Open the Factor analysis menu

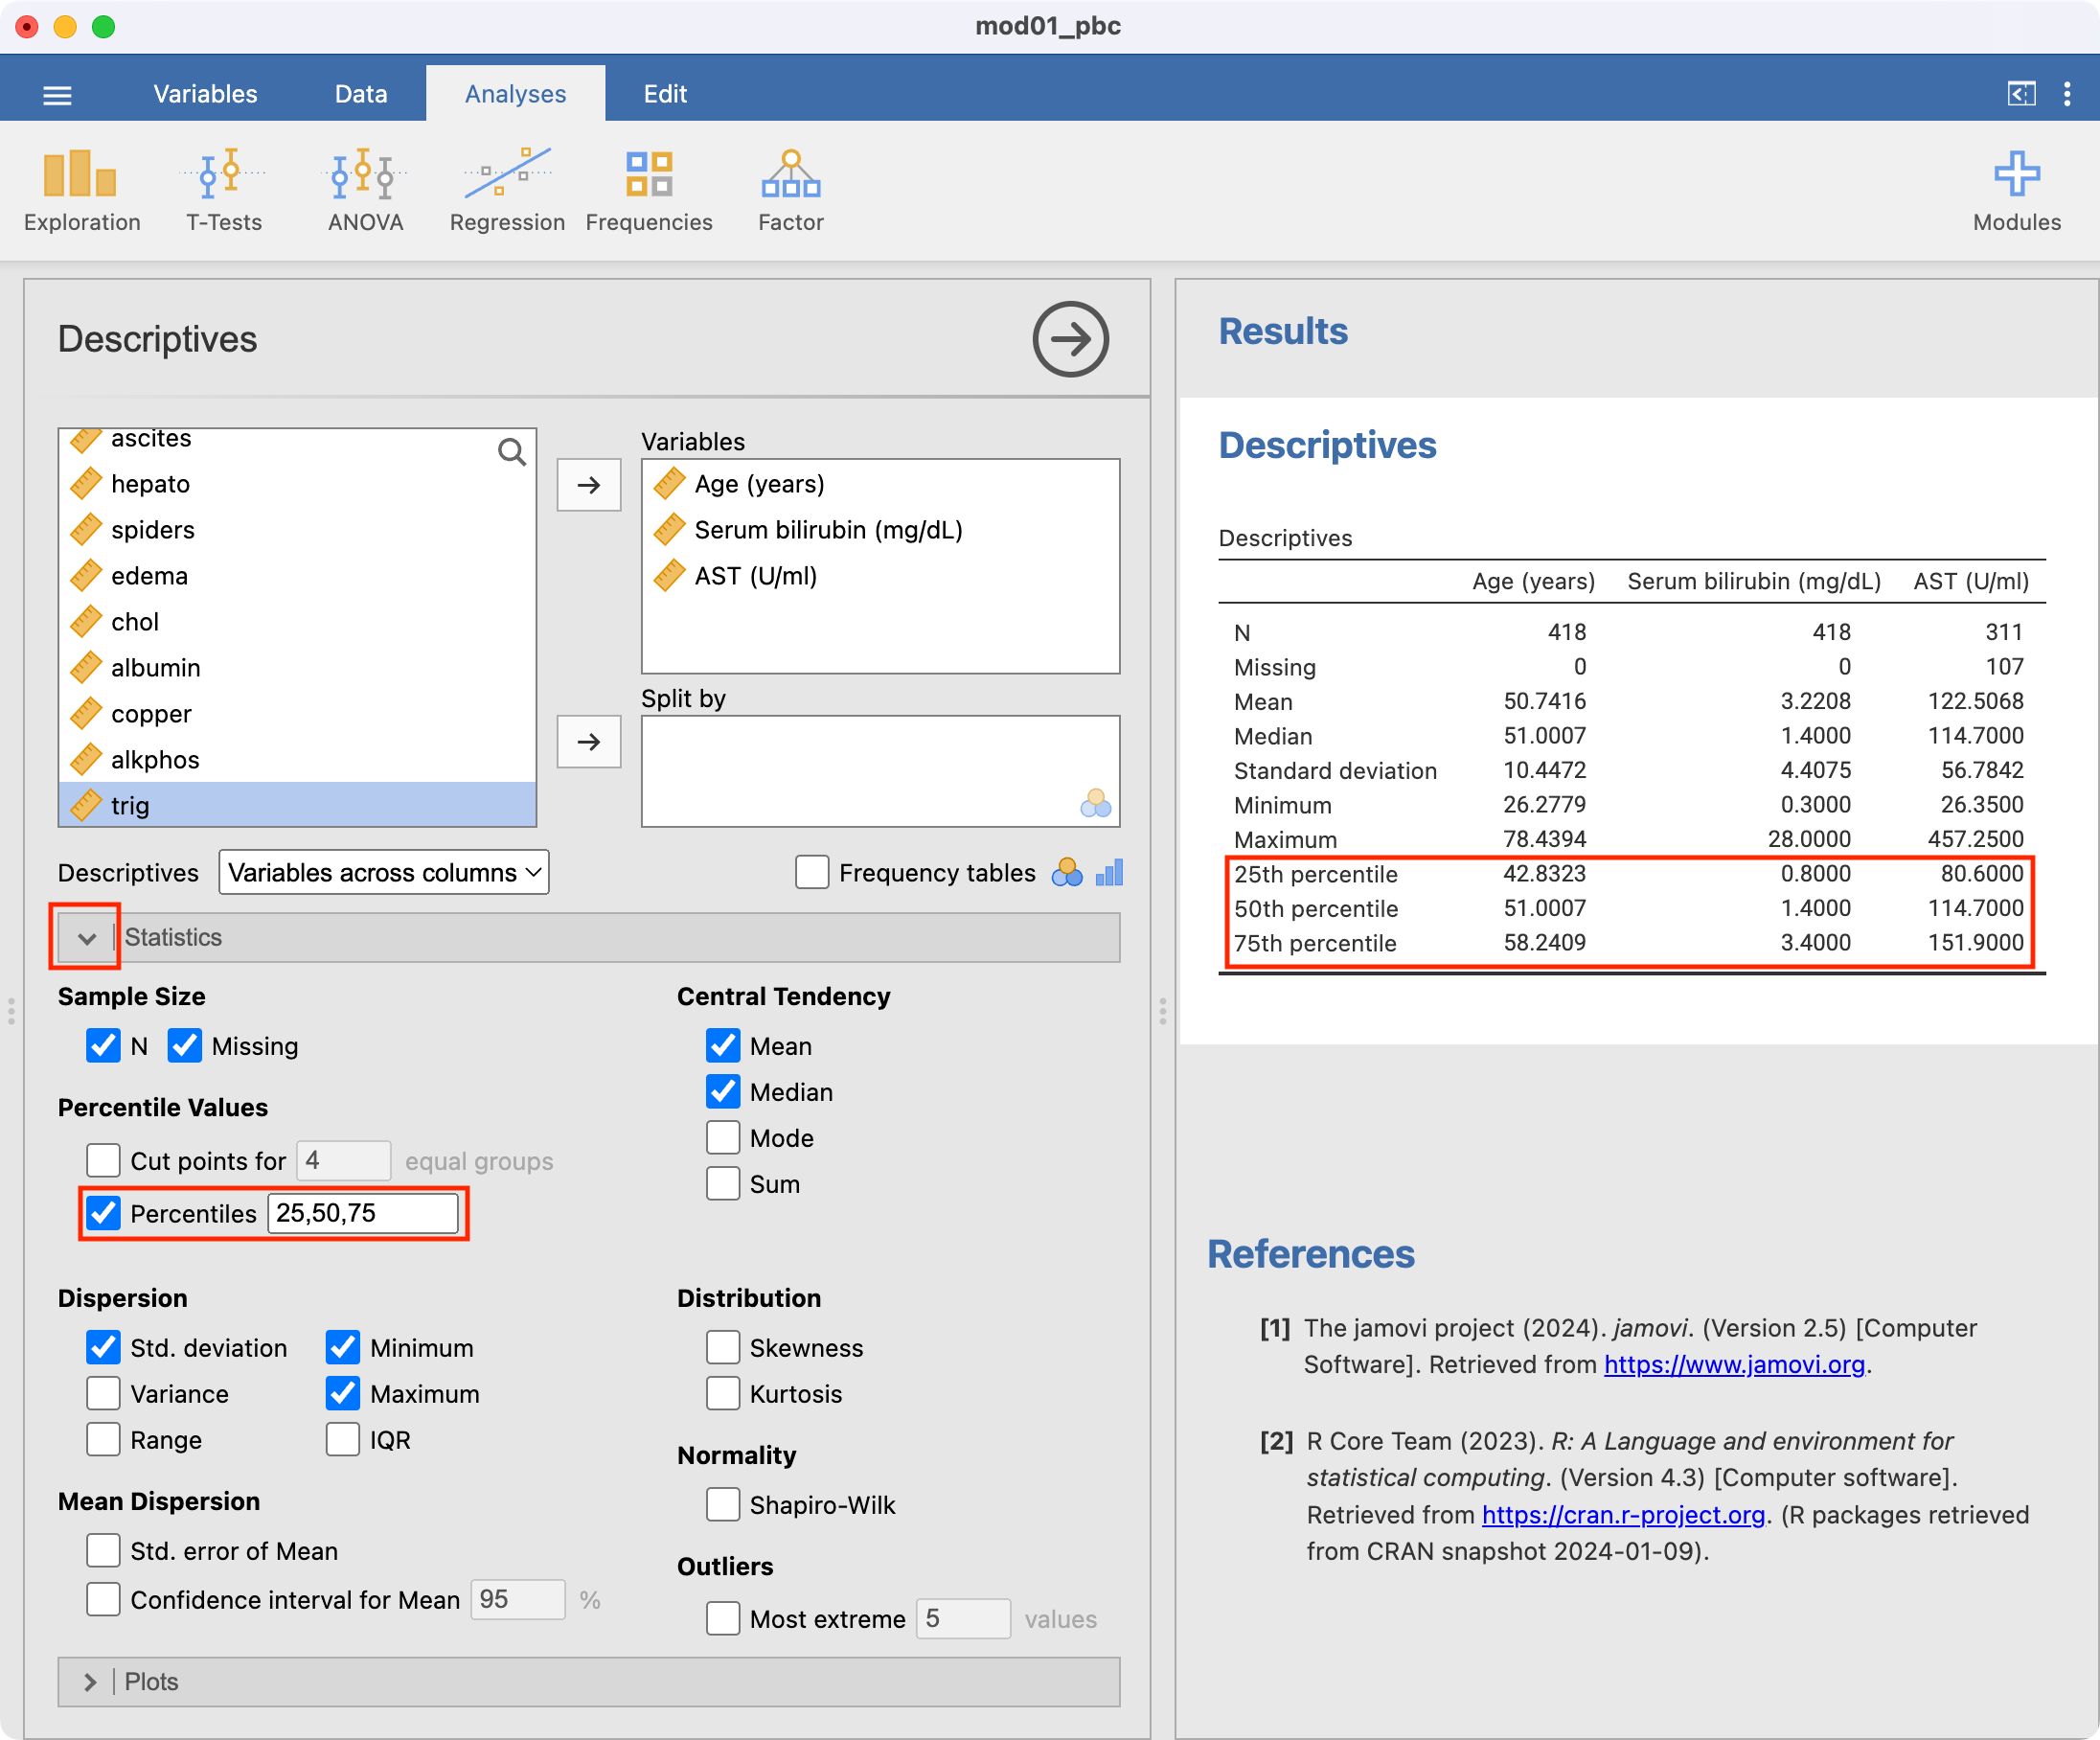point(790,191)
